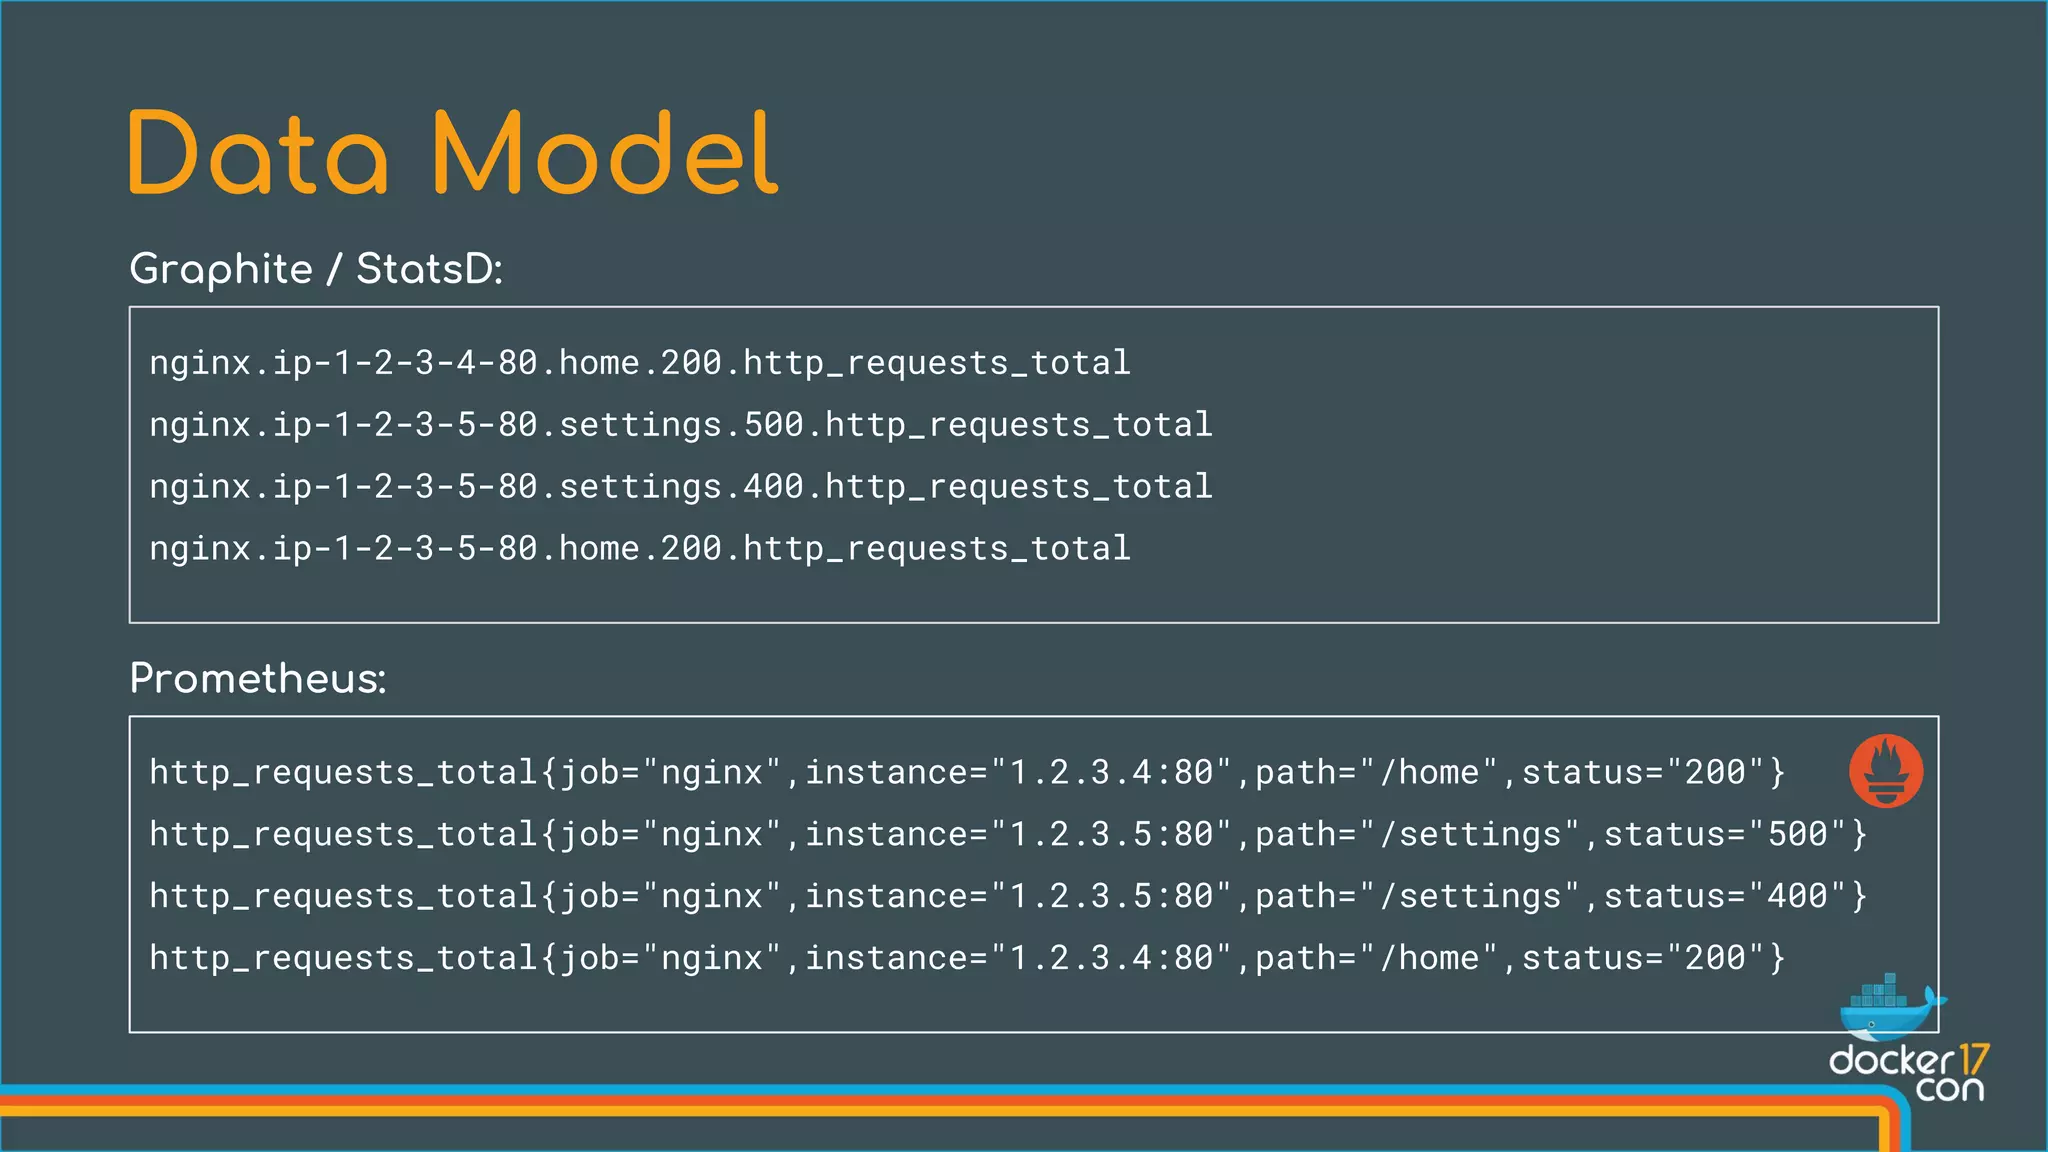Click the last Prometheus /home metric line
The height and width of the screenshot is (1152, 2048).
click(x=967, y=958)
